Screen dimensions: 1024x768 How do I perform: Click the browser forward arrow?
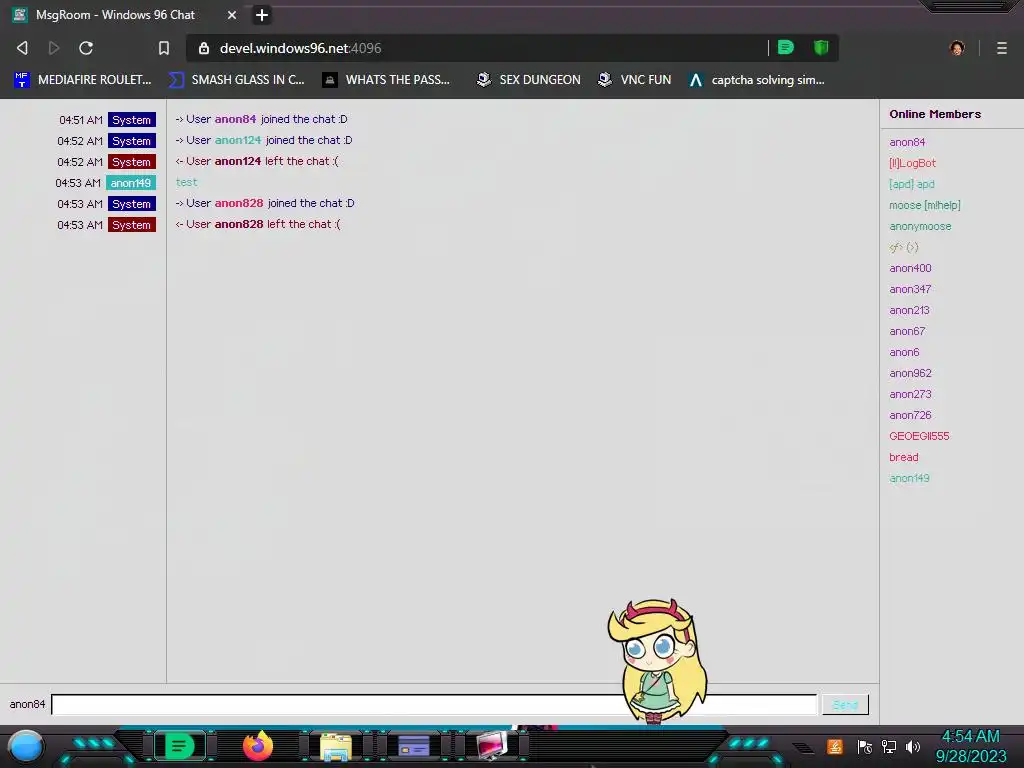[54, 48]
